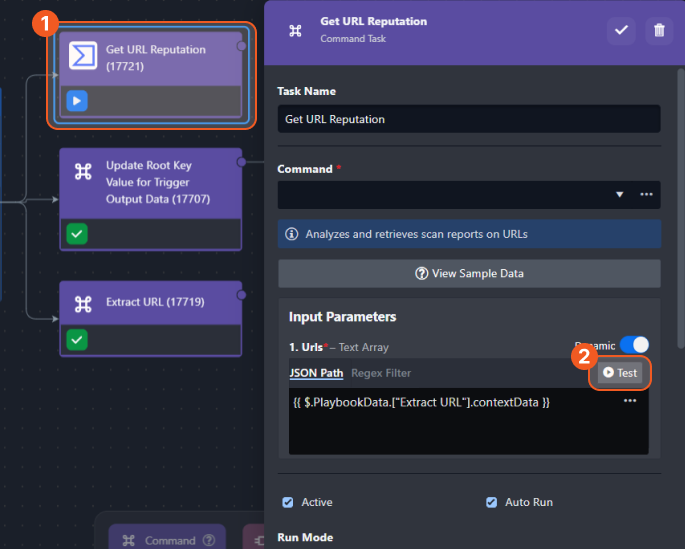Uncheck the Active checkbox
Viewport: 685px width, 549px height.
coord(287,502)
